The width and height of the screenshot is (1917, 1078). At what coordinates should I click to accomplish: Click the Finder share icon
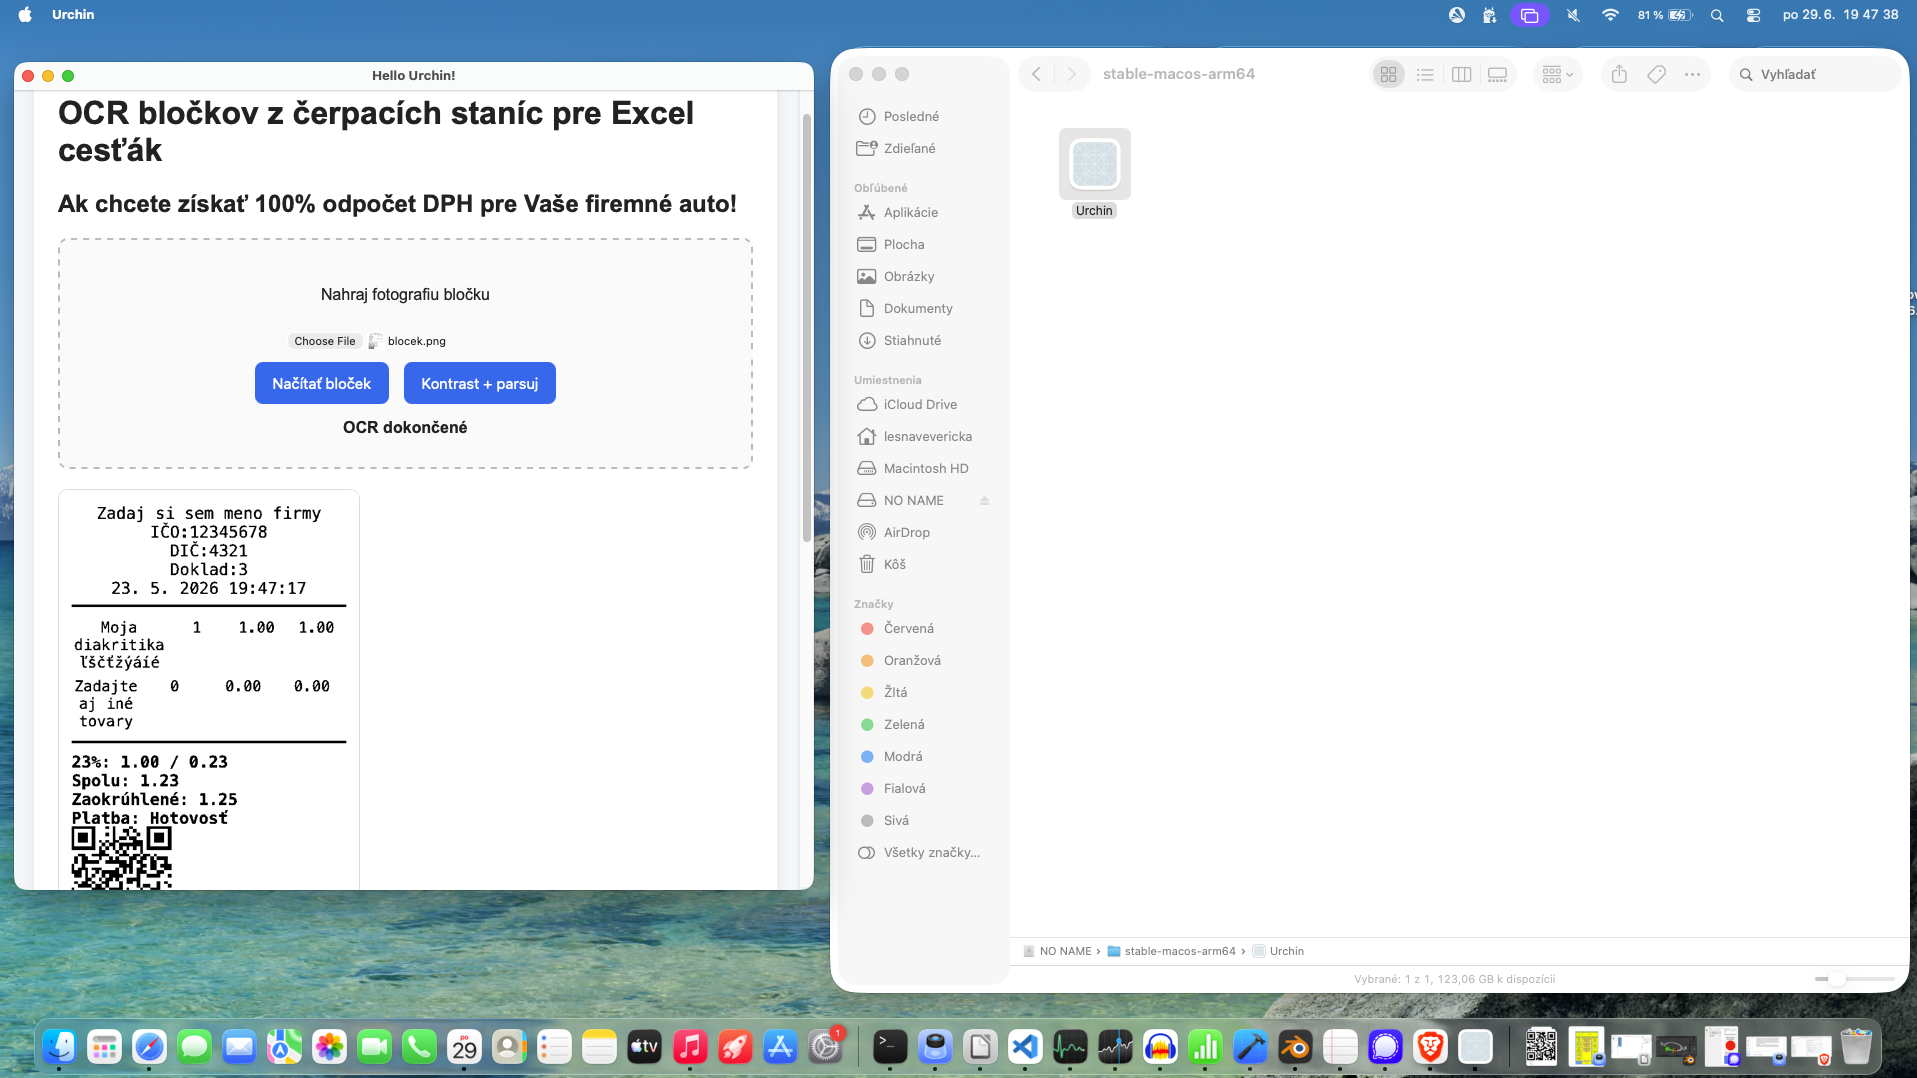(1619, 74)
